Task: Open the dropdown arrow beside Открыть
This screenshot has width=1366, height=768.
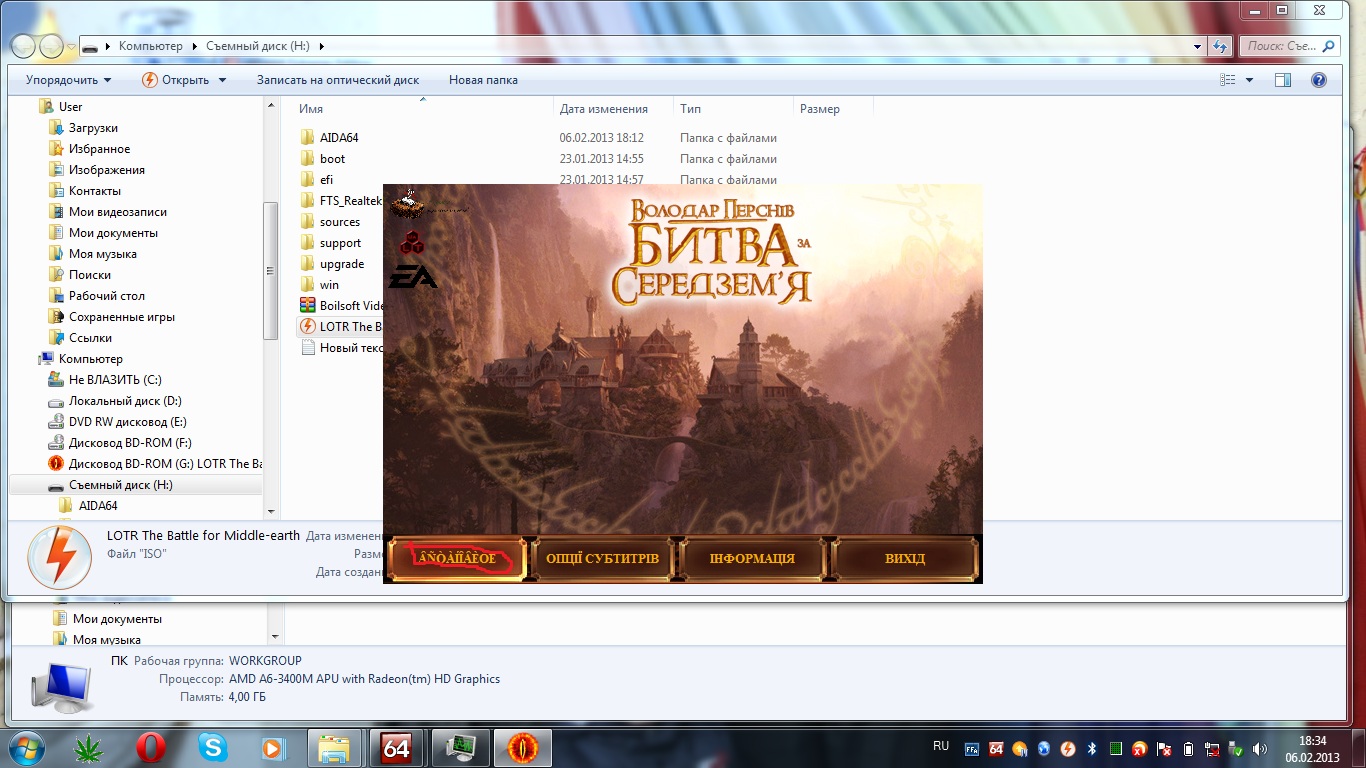Action: [x=222, y=80]
